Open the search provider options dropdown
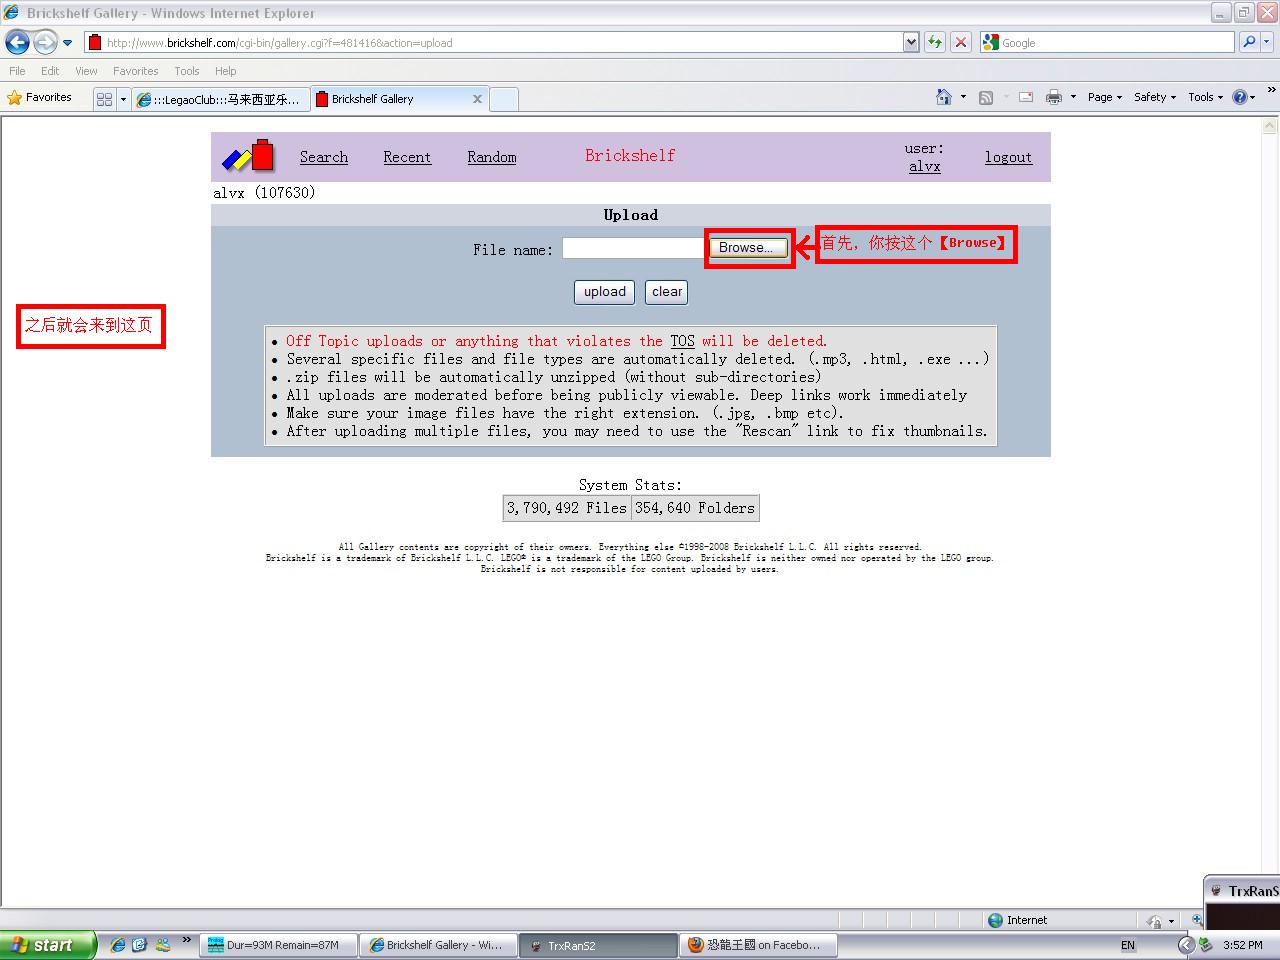Image resolution: width=1280 pixels, height=960 pixels. point(1267,42)
